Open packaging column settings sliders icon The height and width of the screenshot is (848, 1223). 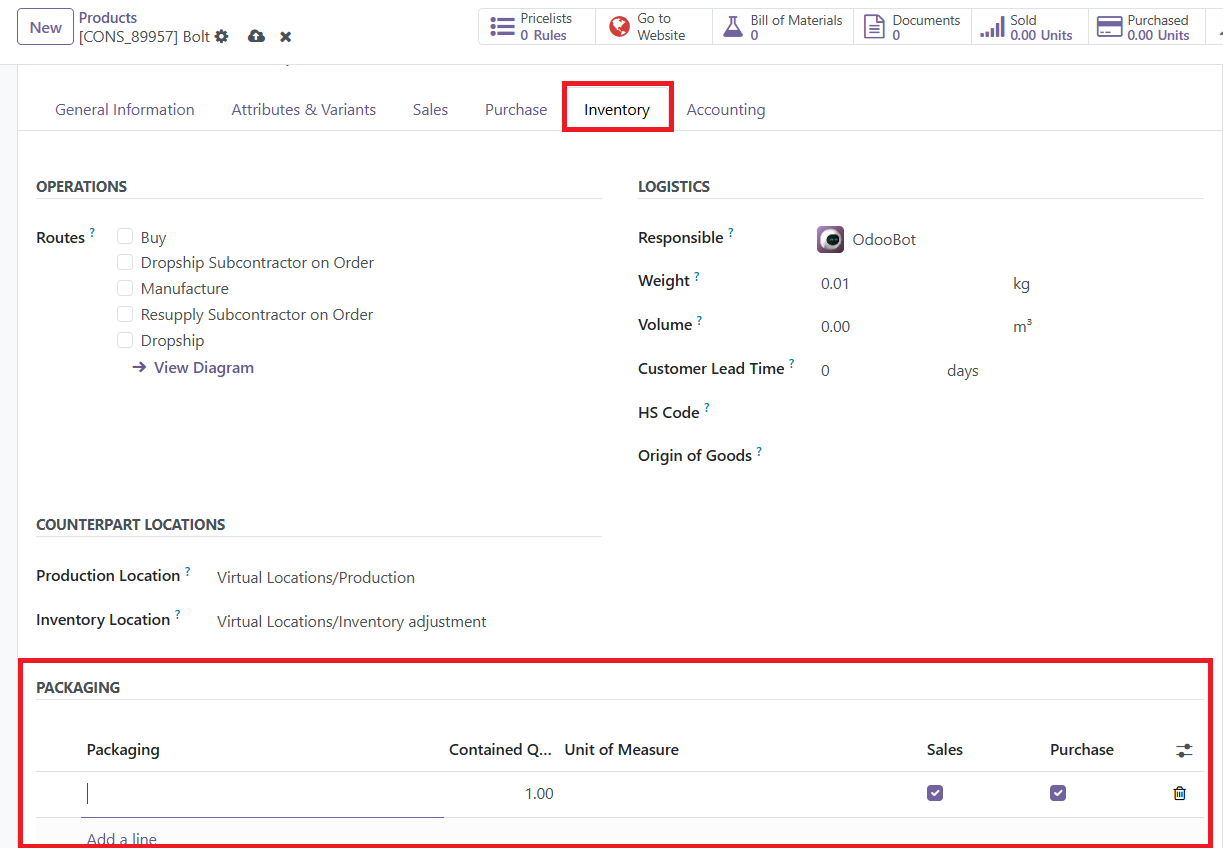point(1184,750)
